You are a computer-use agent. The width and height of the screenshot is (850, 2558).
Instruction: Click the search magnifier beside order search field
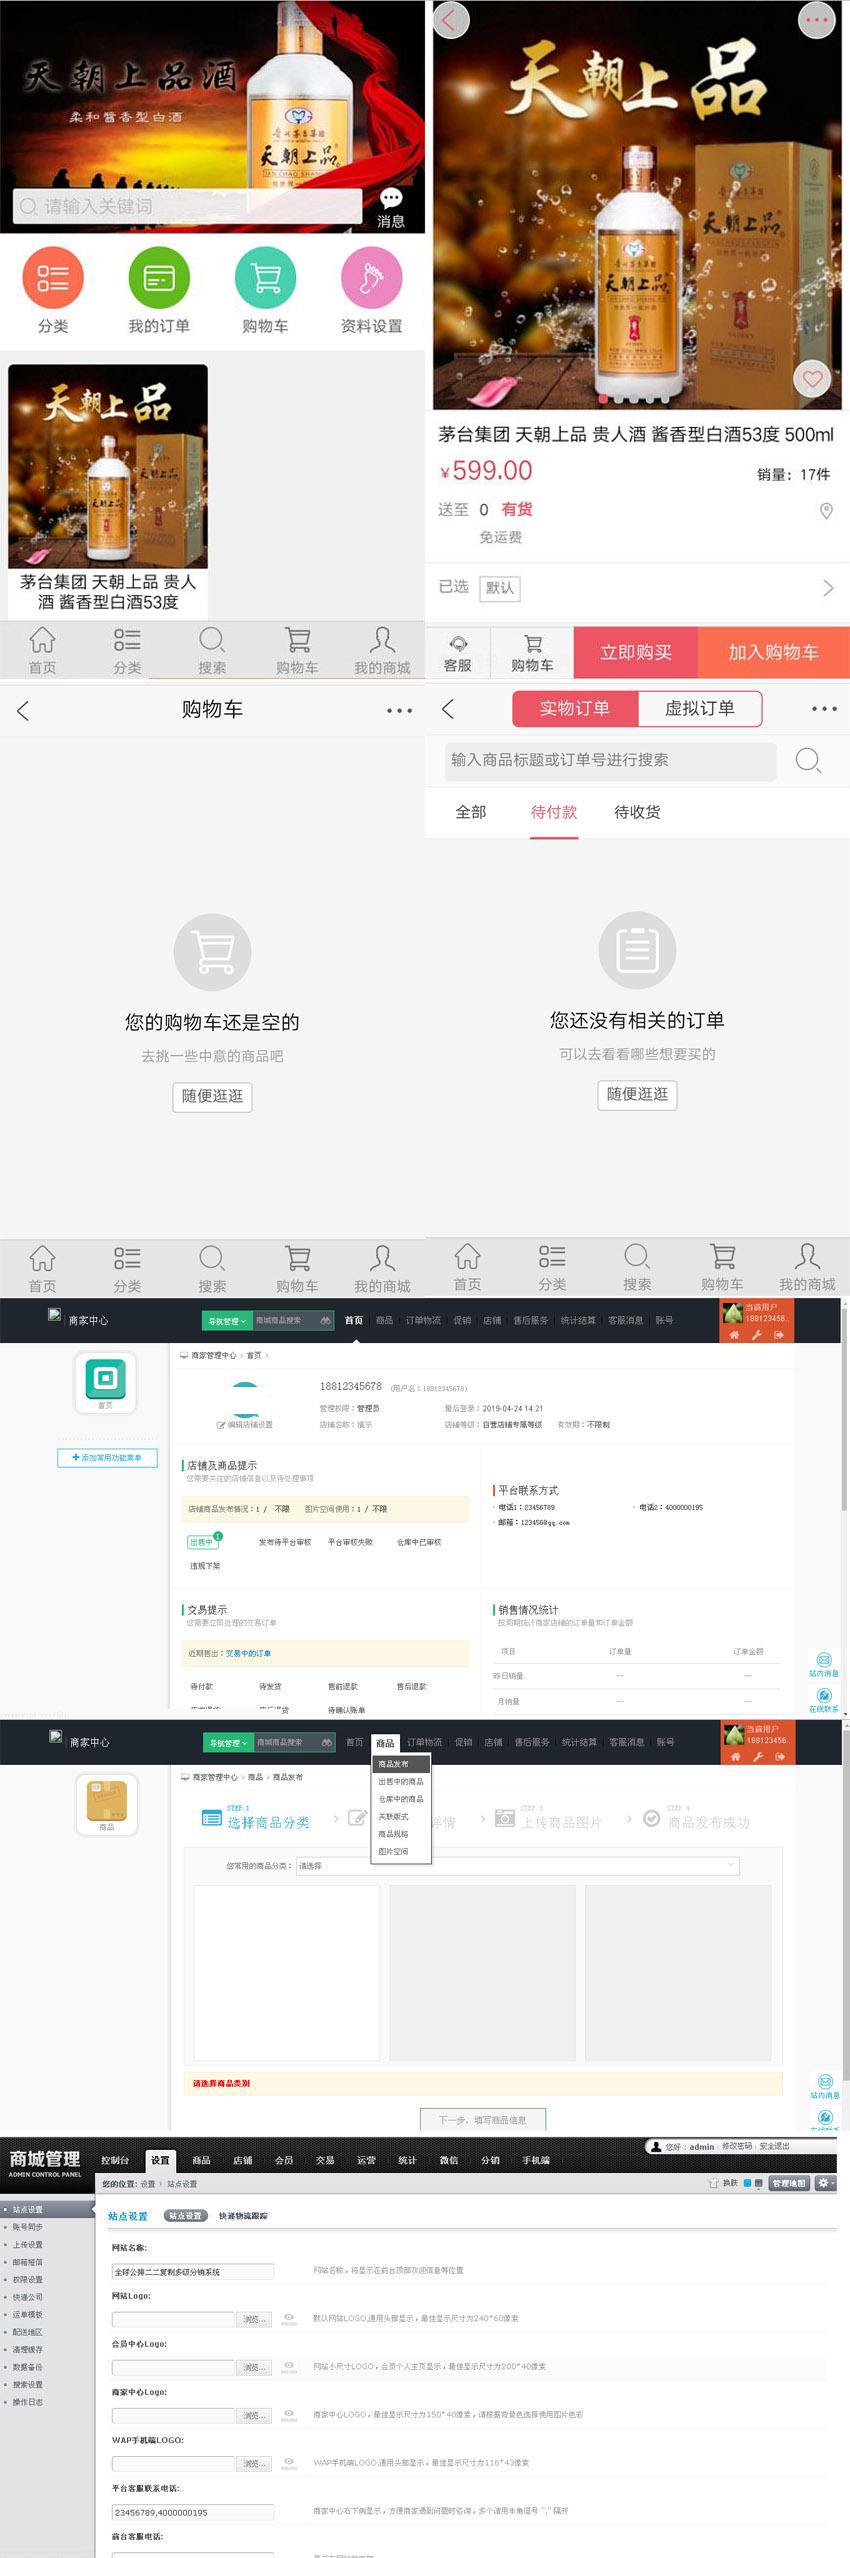[808, 760]
